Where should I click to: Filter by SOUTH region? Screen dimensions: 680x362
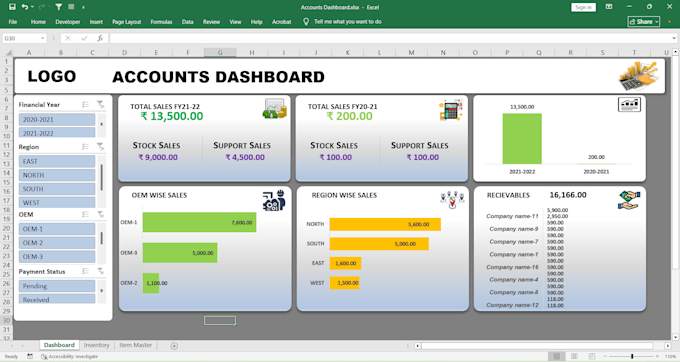[x=57, y=189]
